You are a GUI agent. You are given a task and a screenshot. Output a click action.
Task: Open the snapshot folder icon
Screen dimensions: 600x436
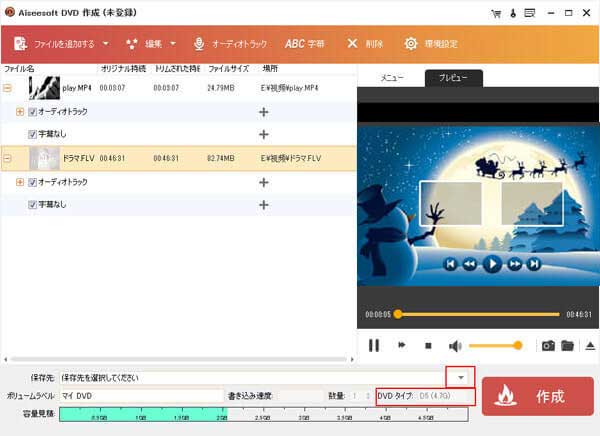pos(567,345)
